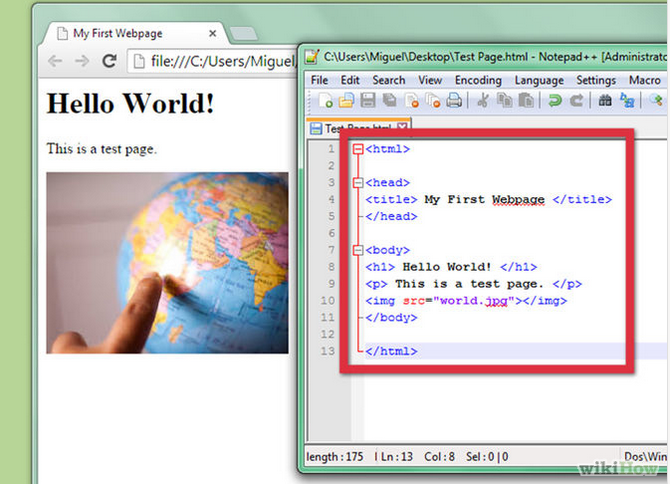
Task: Click the p tag code on line 9
Action: tap(473, 284)
